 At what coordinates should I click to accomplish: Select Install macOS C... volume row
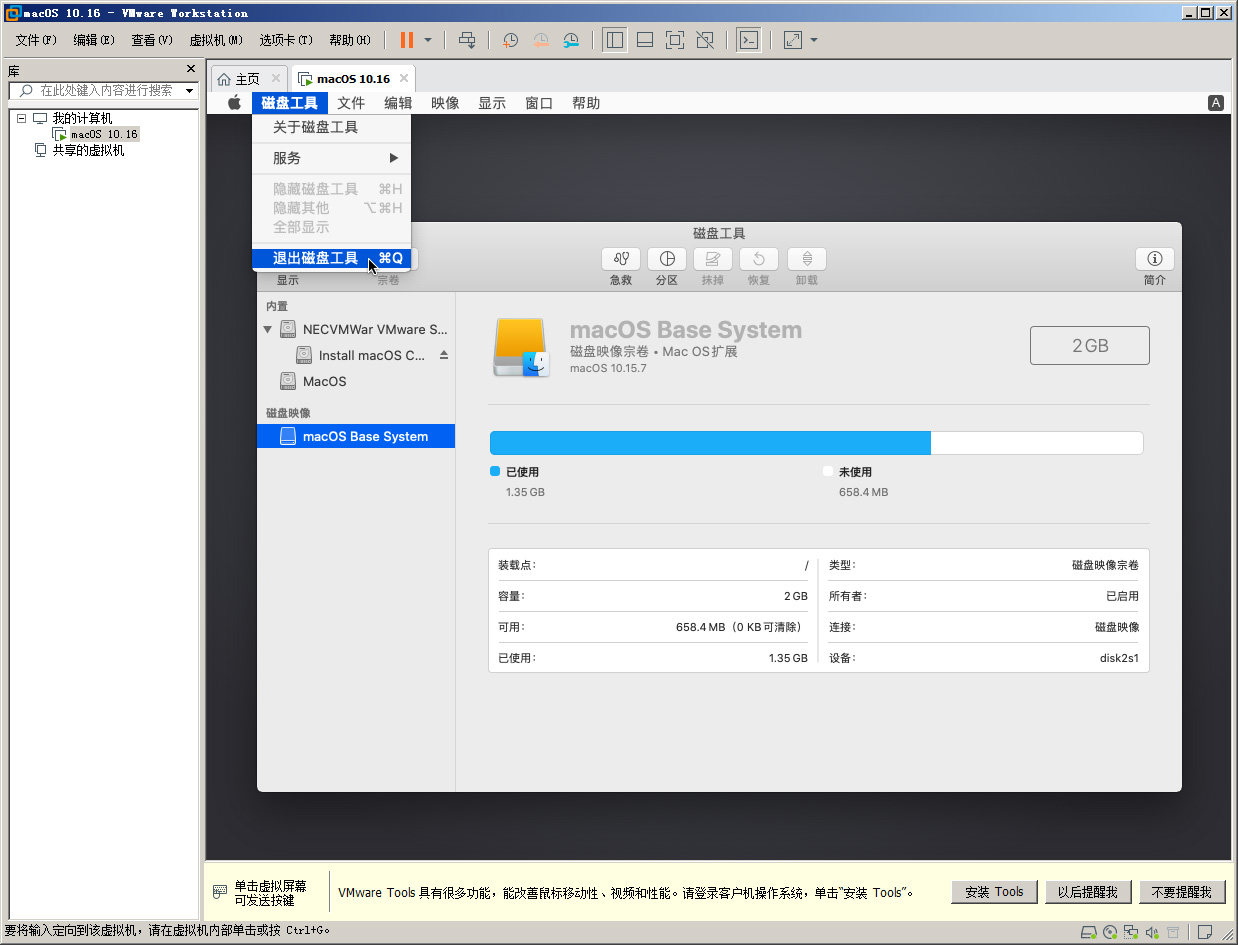pyautogui.click(x=356, y=355)
